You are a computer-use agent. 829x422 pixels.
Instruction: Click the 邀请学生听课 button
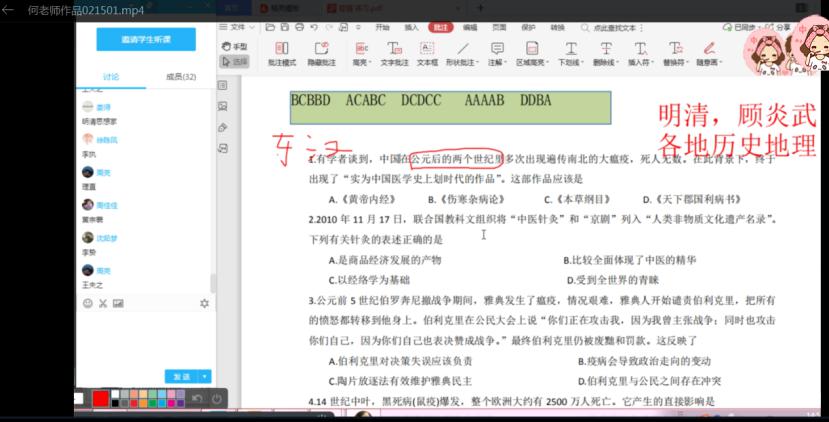(x=145, y=39)
